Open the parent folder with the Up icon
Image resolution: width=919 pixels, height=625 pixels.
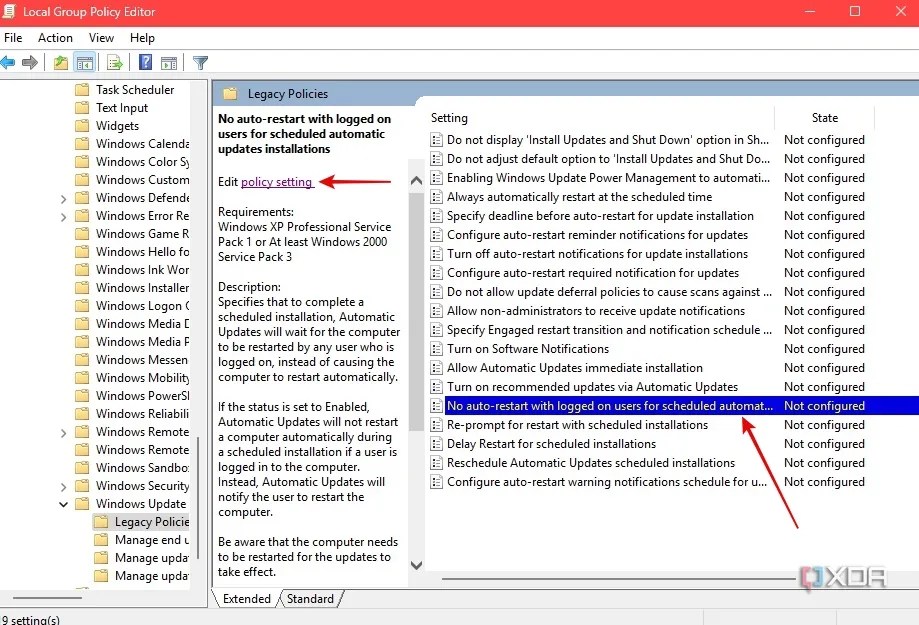(x=60, y=61)
